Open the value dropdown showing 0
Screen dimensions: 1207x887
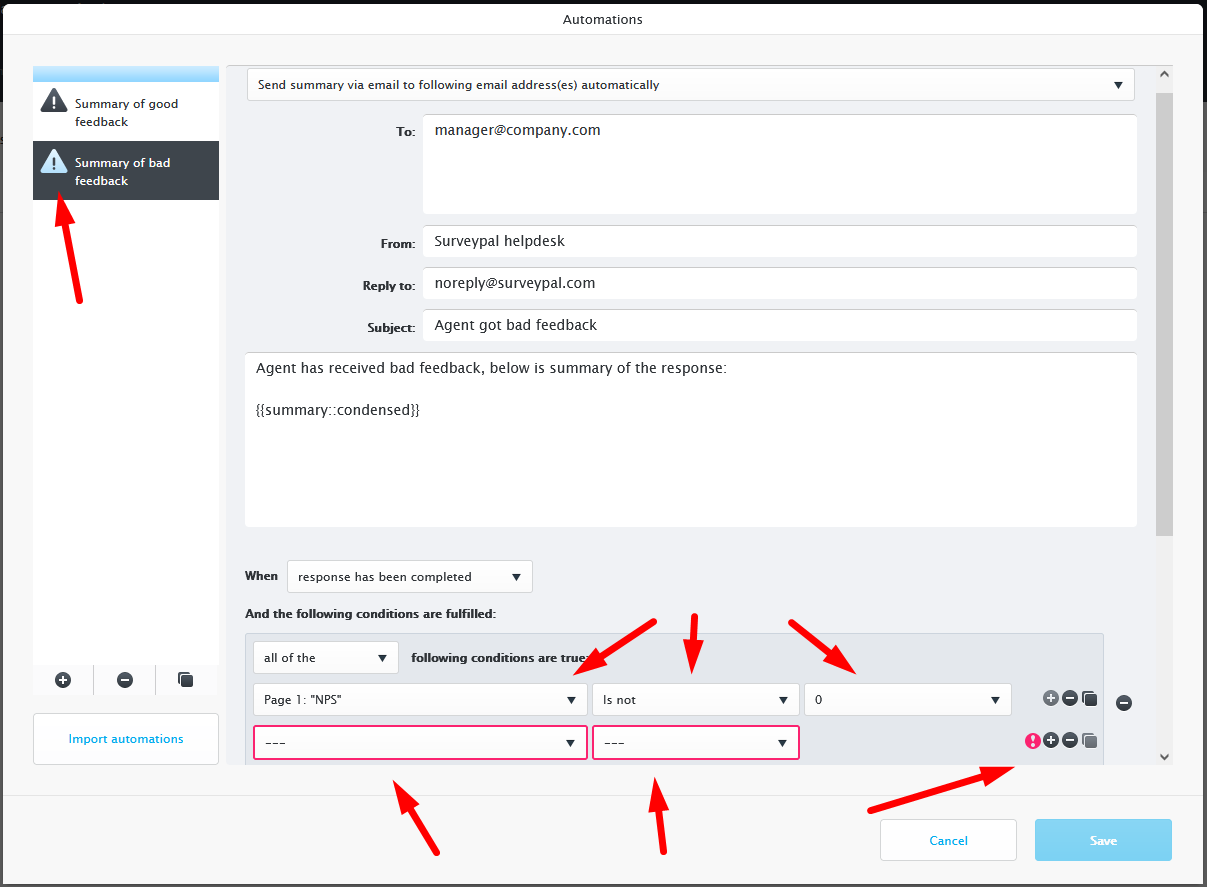pos(908,700)
